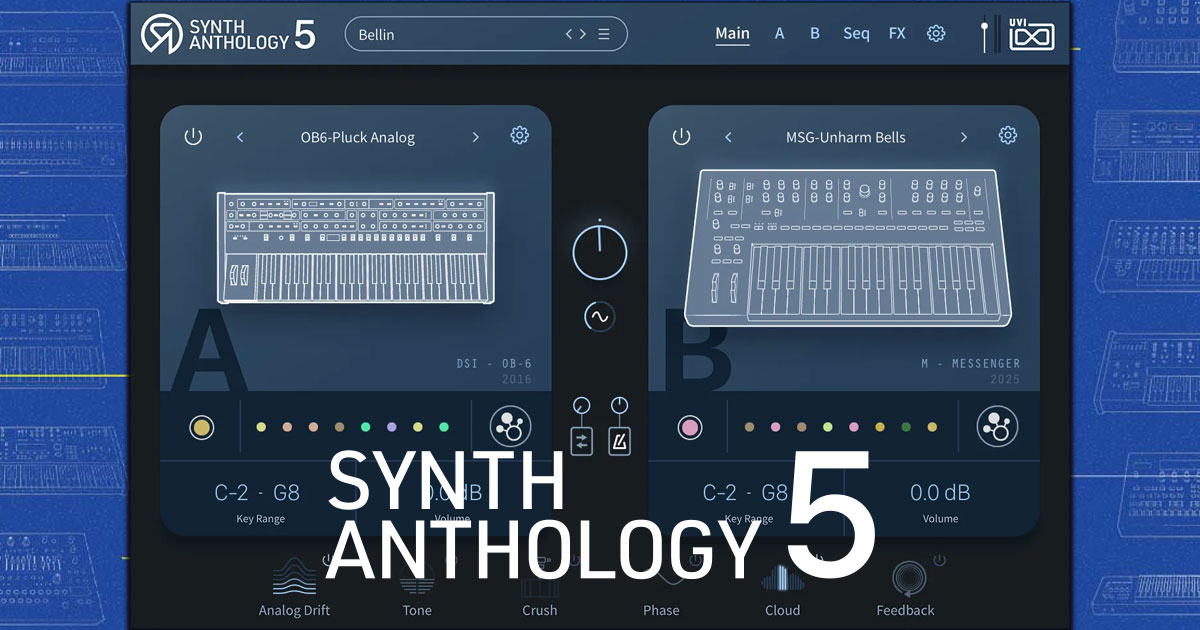Open the OB6-Pluck Analog sound selector

click(358, 137)
